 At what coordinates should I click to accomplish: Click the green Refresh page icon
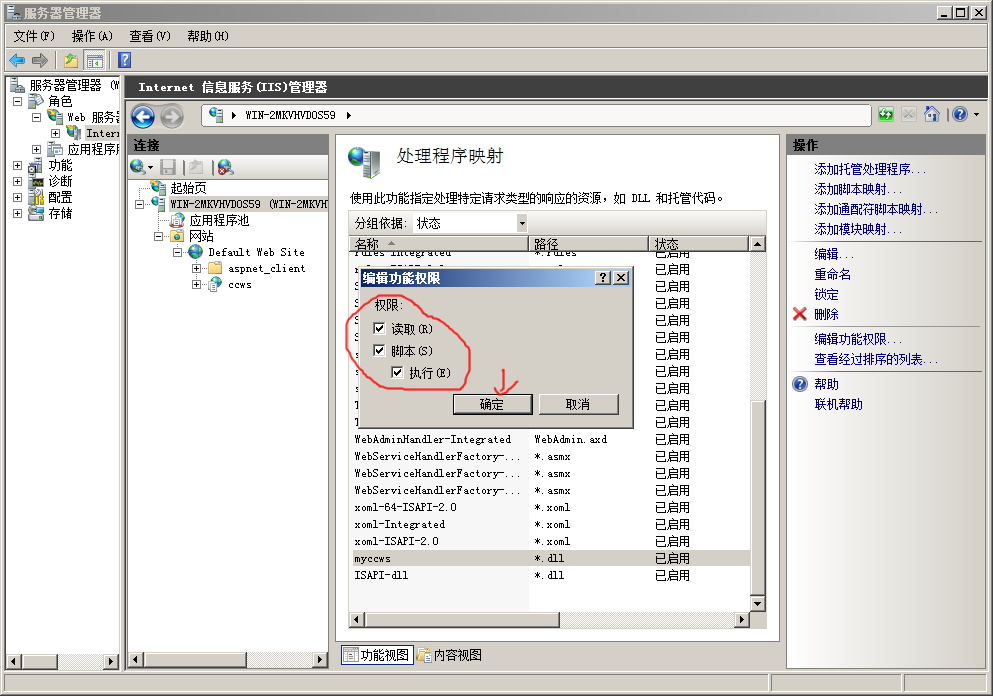click(x=886, y=114)
